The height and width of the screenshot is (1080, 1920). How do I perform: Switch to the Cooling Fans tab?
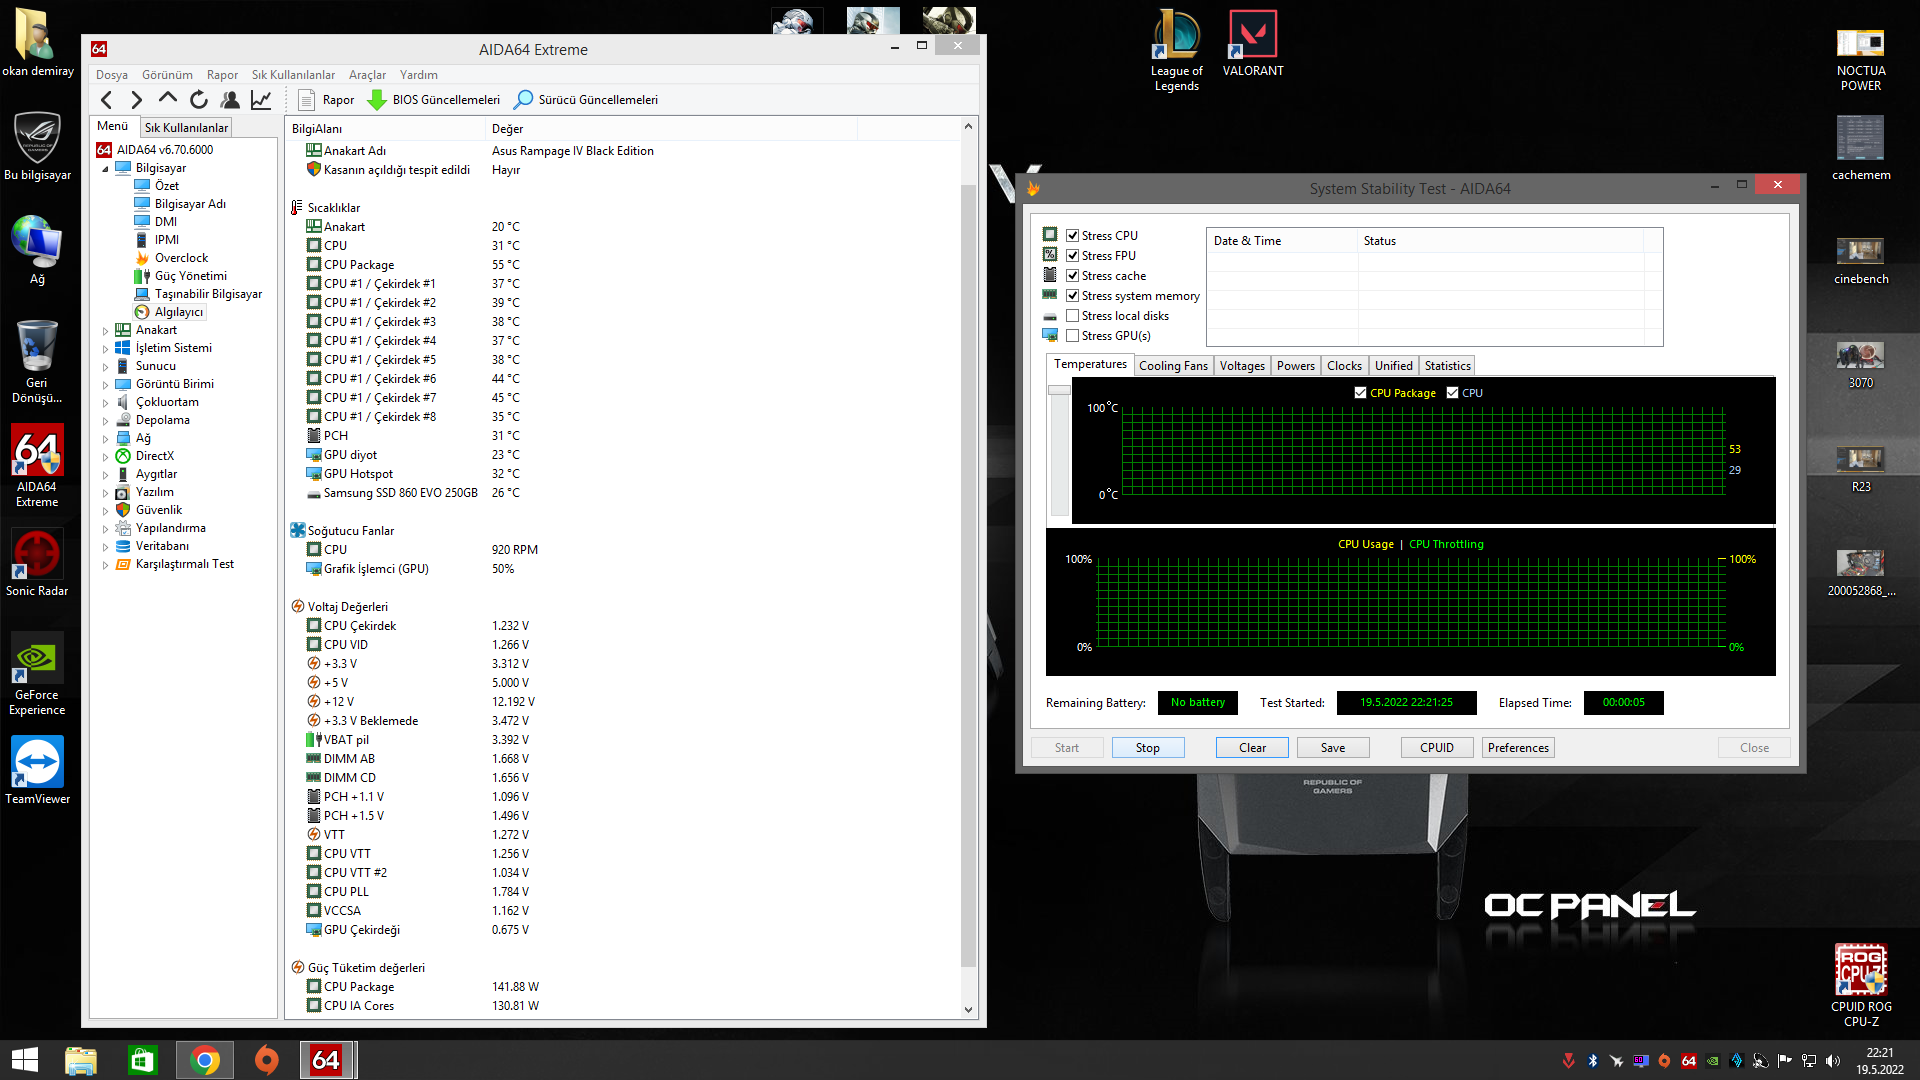pos(1172,366)
